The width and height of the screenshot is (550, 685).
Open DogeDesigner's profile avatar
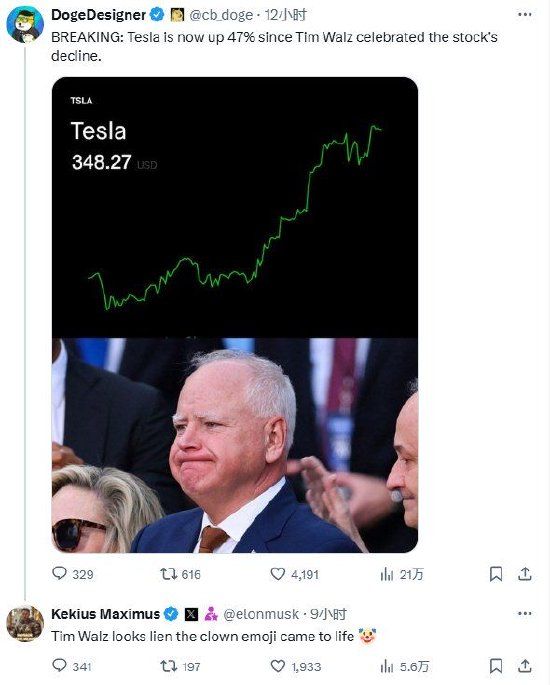coord(25,25)
